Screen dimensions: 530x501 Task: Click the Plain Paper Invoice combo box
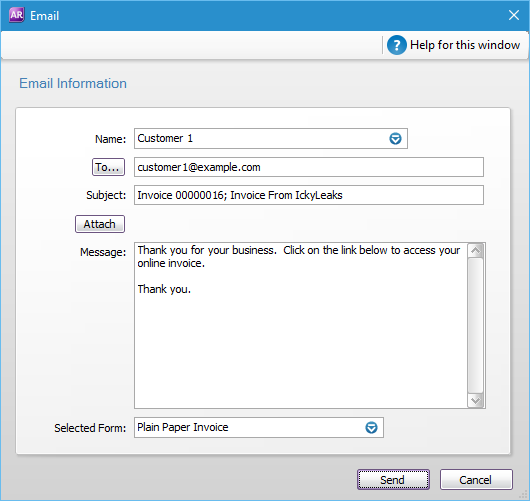[259, 427]
